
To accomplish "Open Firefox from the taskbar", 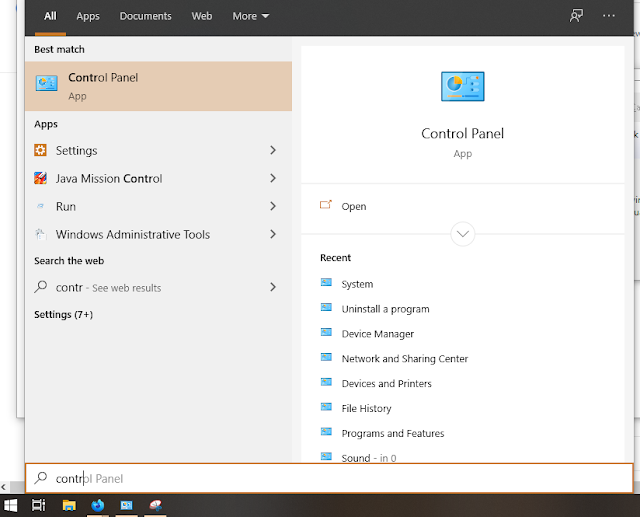I will (x=98, y=506).
